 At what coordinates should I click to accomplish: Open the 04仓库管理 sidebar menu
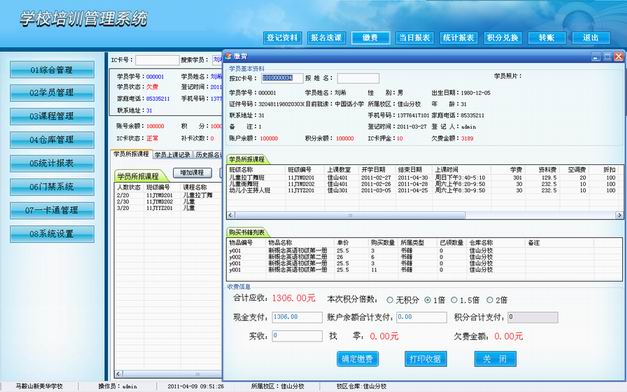click(52, 140)
